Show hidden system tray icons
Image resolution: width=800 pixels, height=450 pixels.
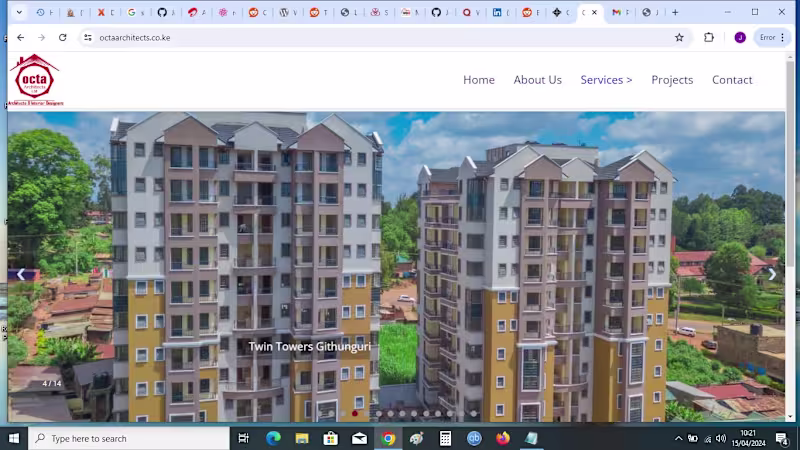[678, 438]
